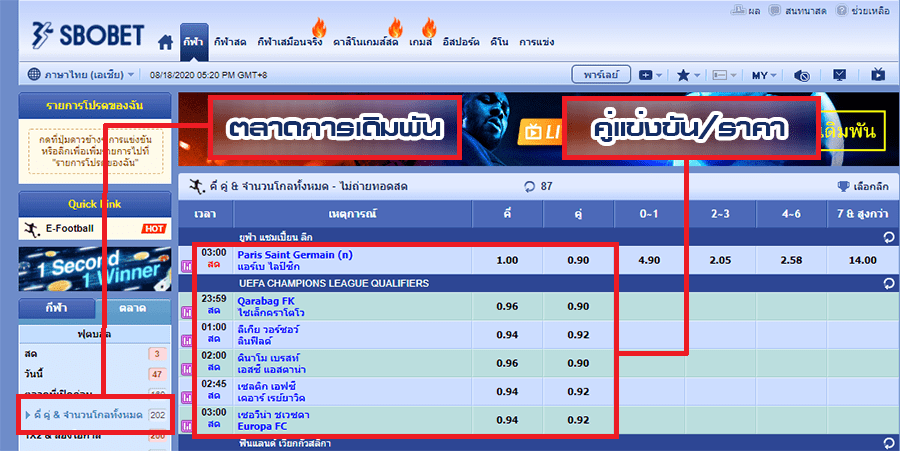Click the bet slip plus icon
Viewport: 900px width, 451px height.
click(x=646, y=75)
